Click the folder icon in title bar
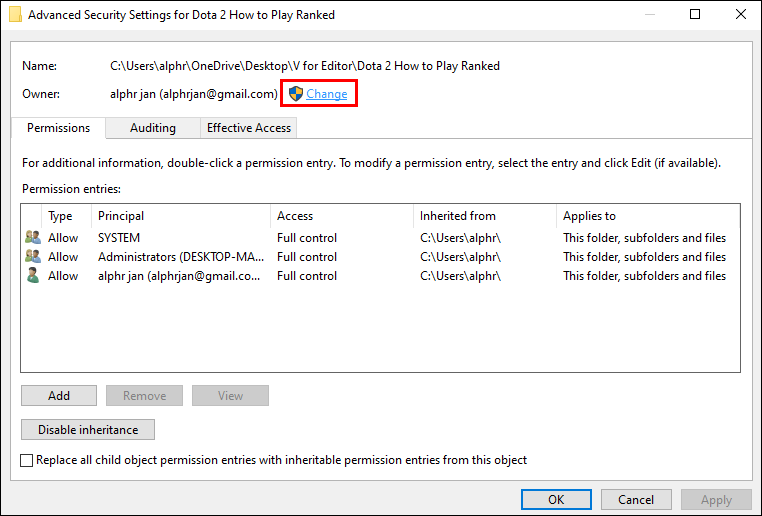This screenshot has width=762, height=516. tap(14, 15)
